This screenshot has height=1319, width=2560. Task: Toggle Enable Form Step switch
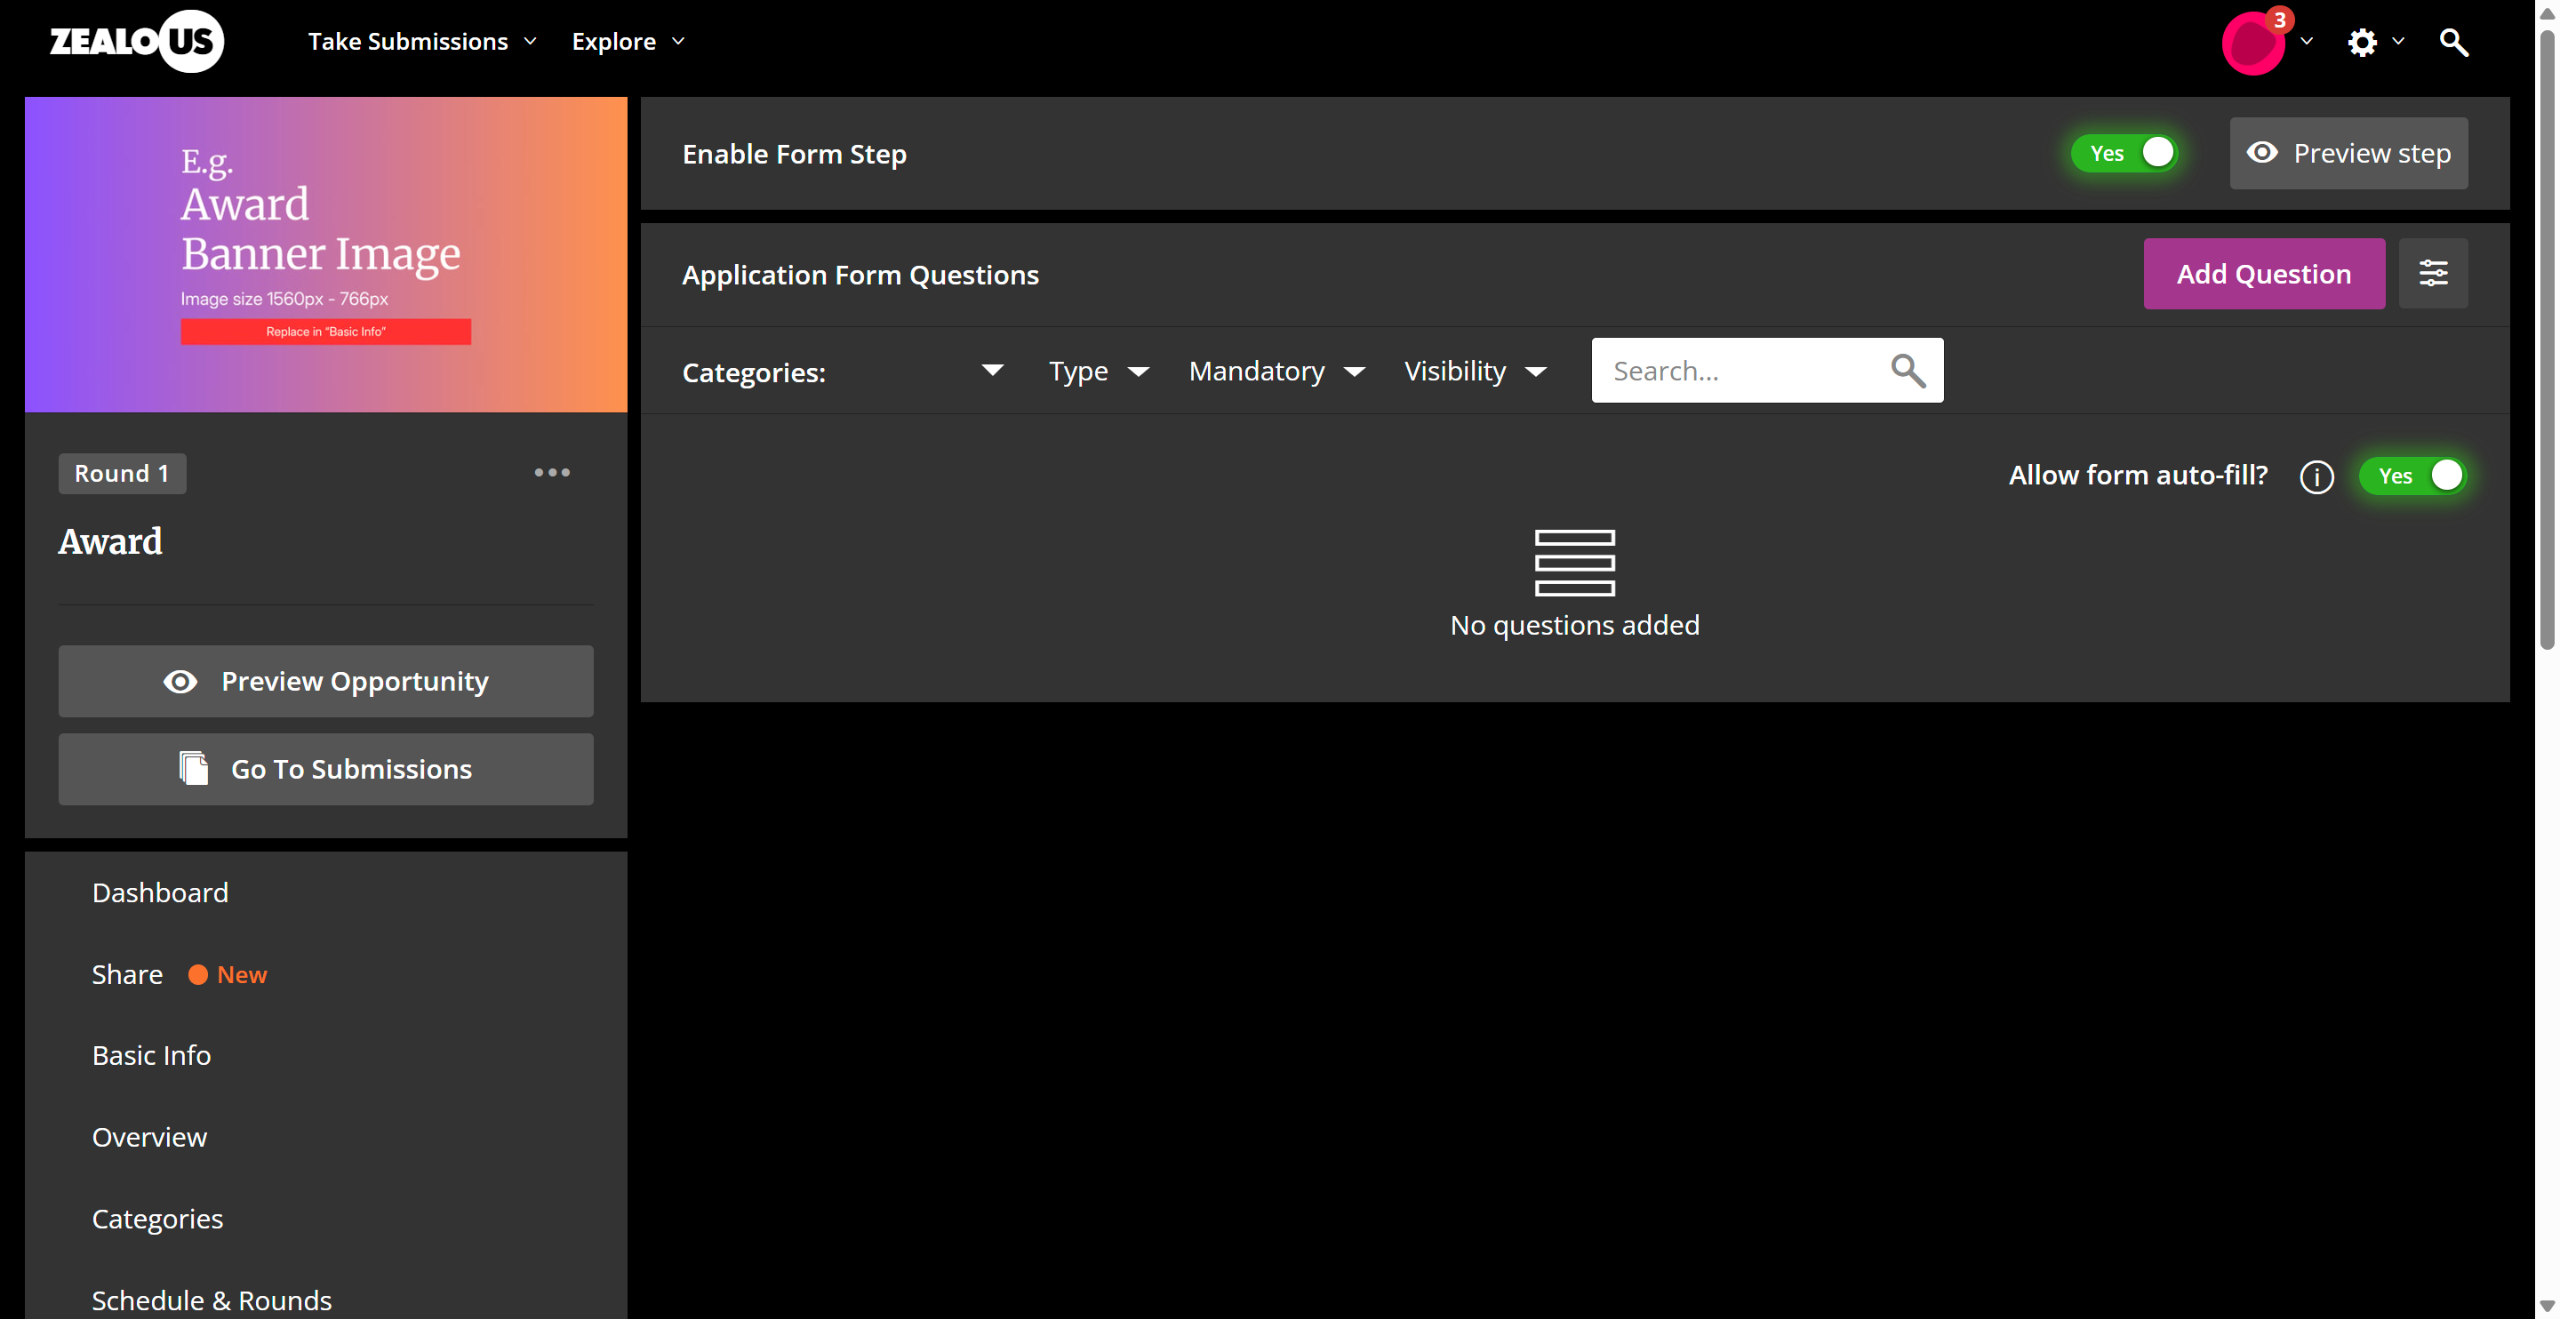[2125, 153]
